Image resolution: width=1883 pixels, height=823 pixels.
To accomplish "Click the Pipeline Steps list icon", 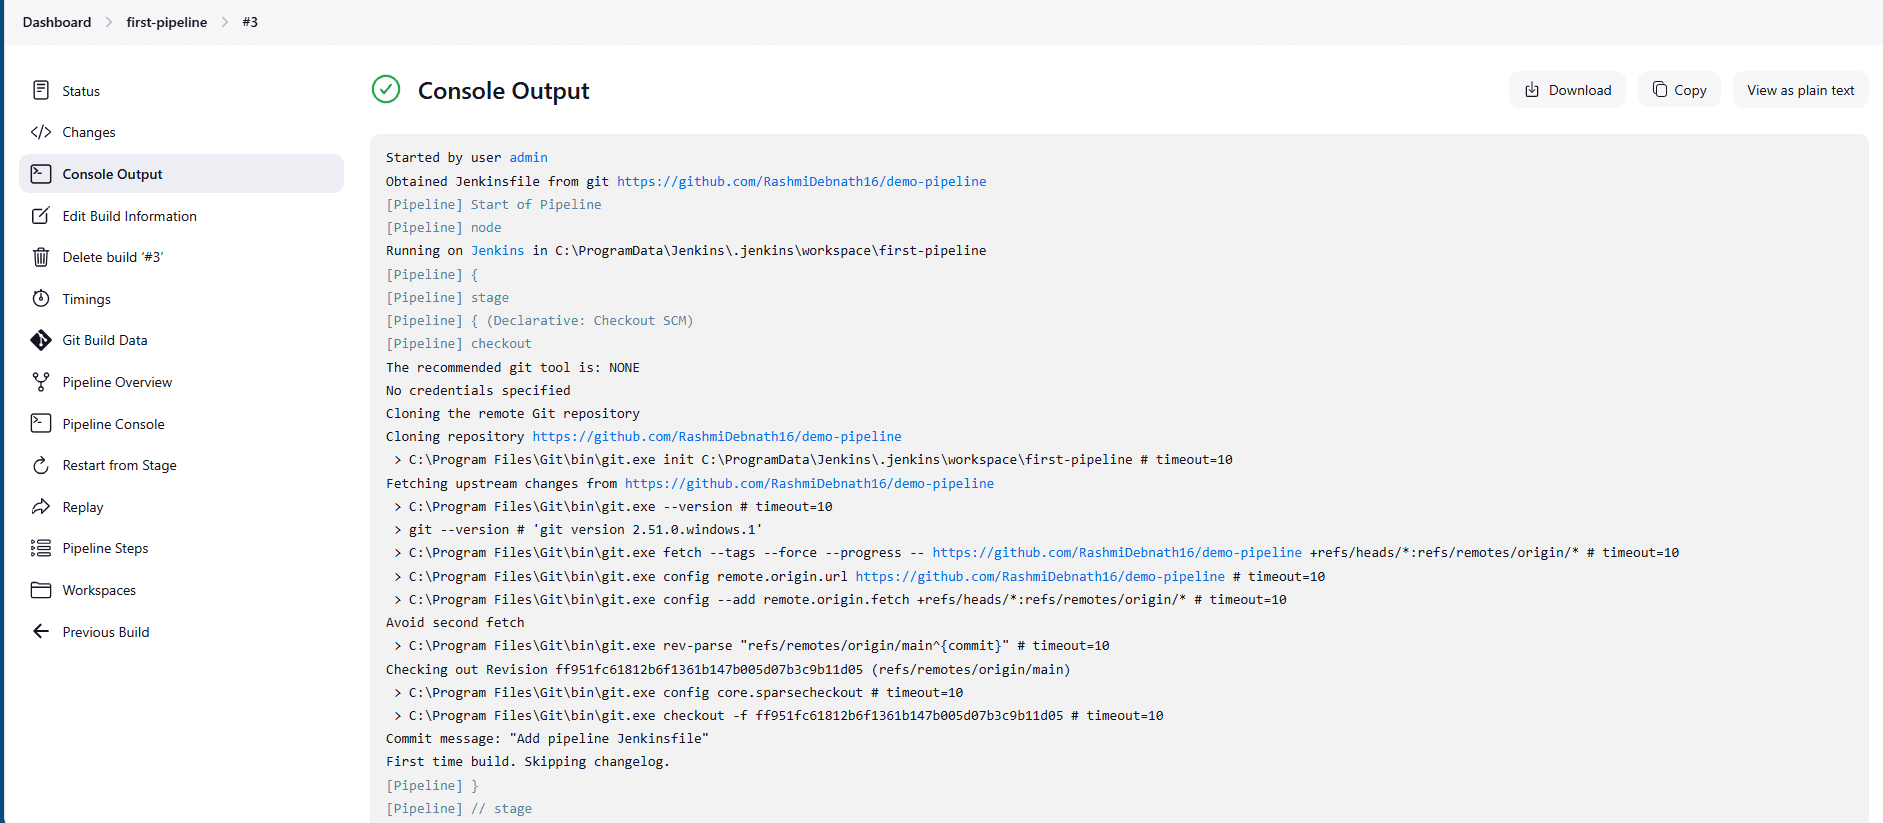I will click(x=41, y=548).
